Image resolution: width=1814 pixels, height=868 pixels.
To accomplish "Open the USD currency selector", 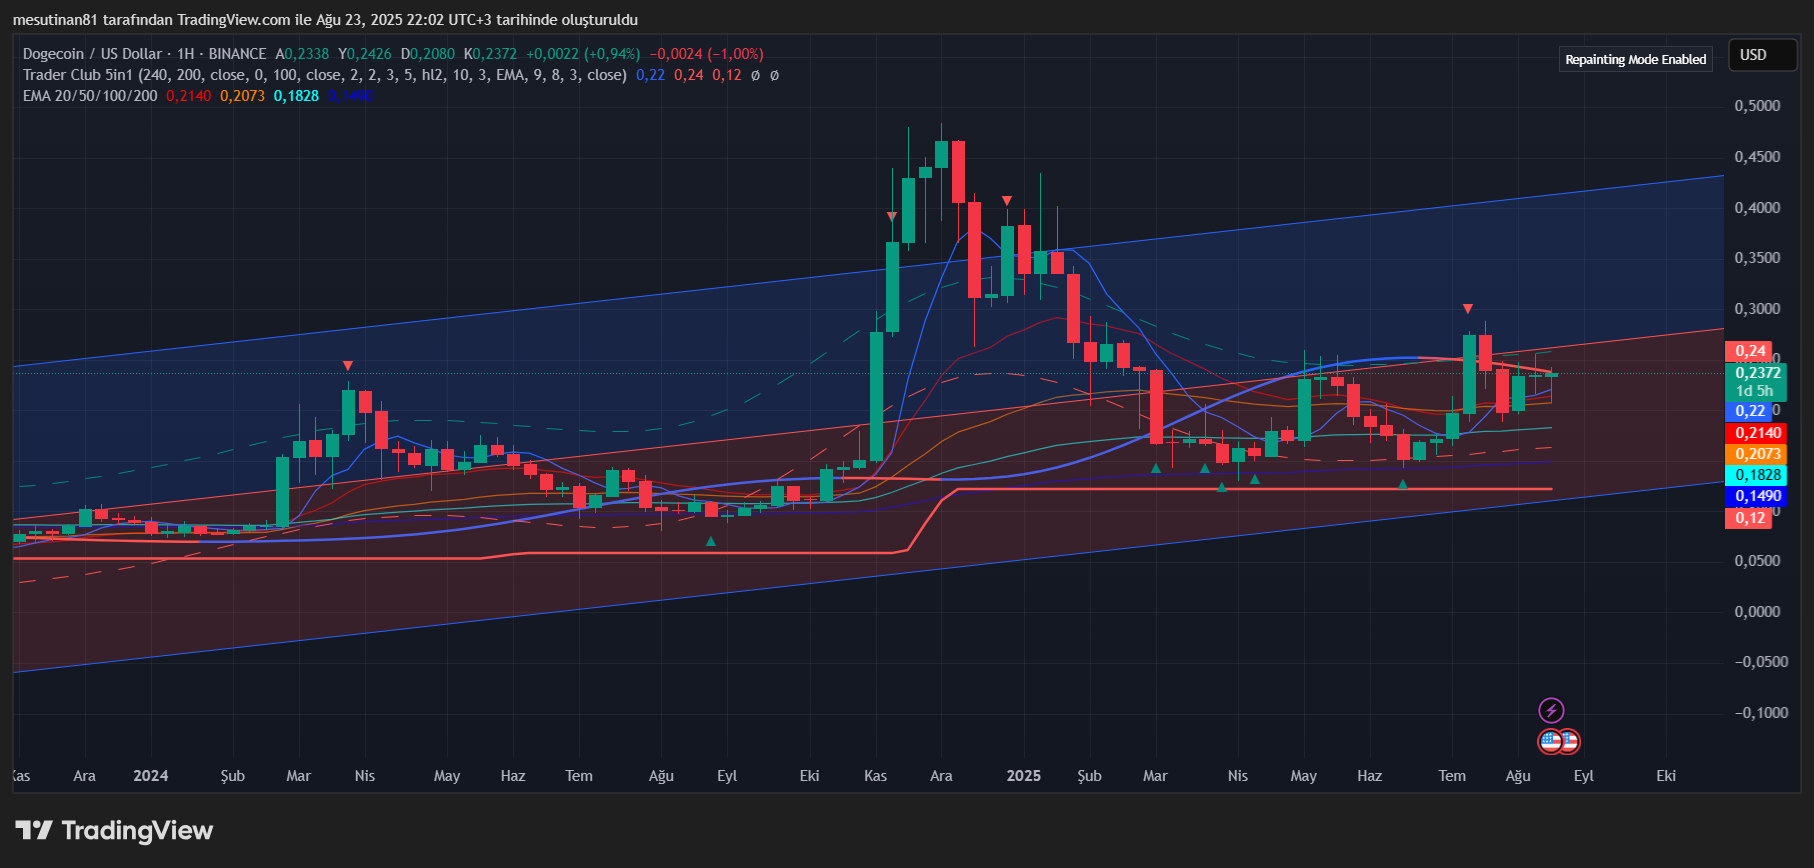I will [1753, 55].
